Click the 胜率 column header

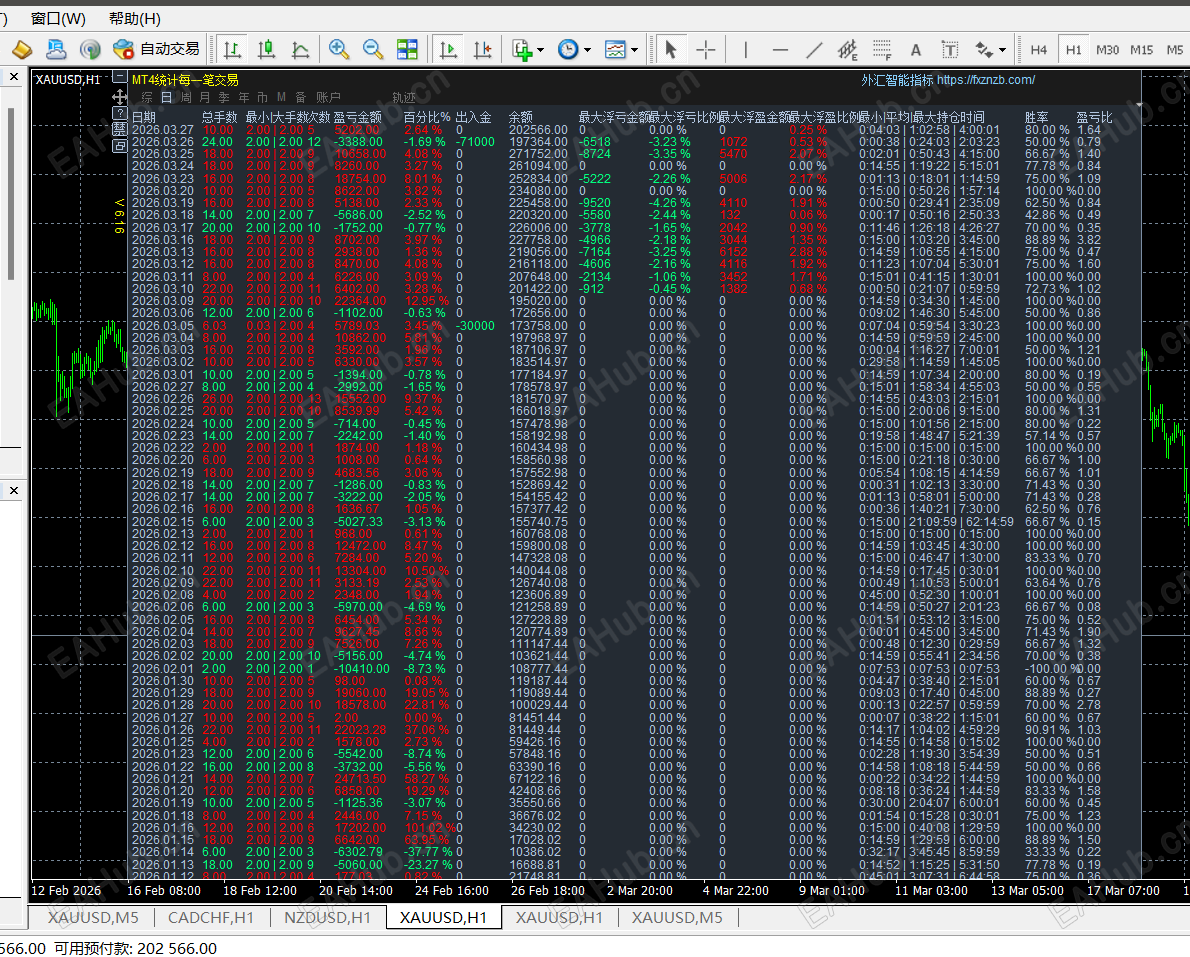pos(1037,117)
